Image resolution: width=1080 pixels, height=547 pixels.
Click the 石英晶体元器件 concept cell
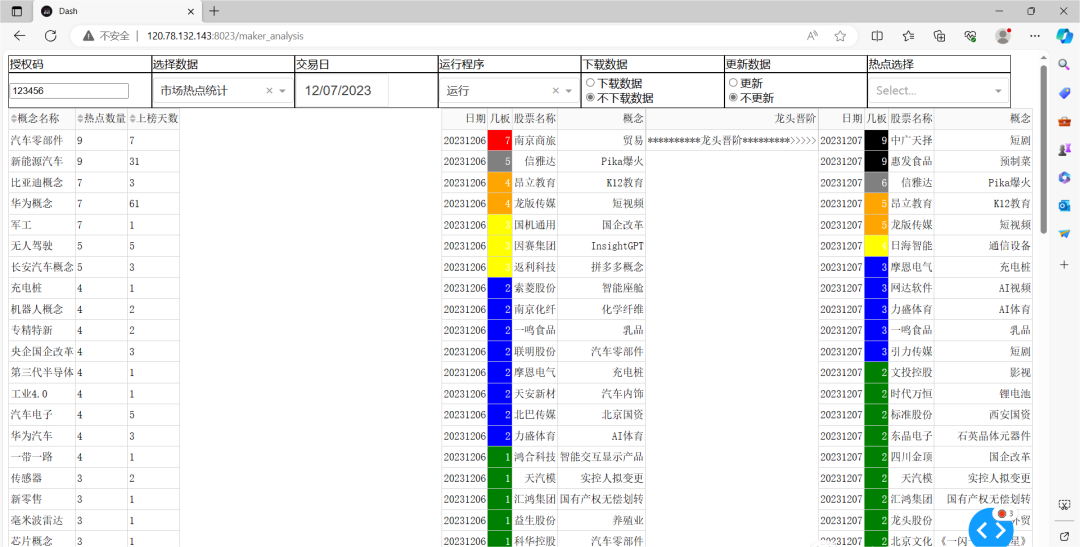click(994, 435)
